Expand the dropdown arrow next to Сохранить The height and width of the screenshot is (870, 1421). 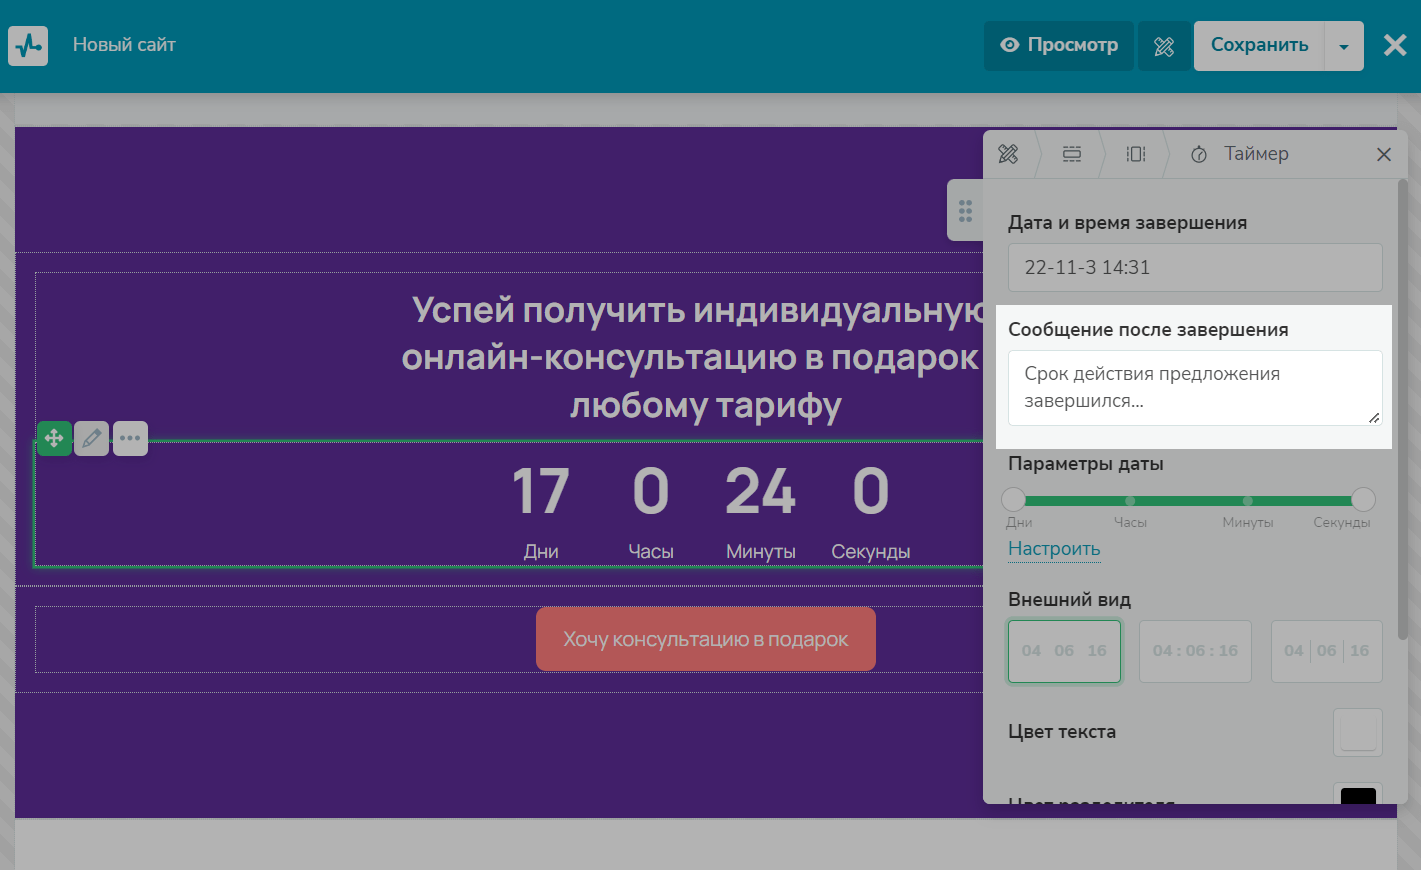point(1344,46)
